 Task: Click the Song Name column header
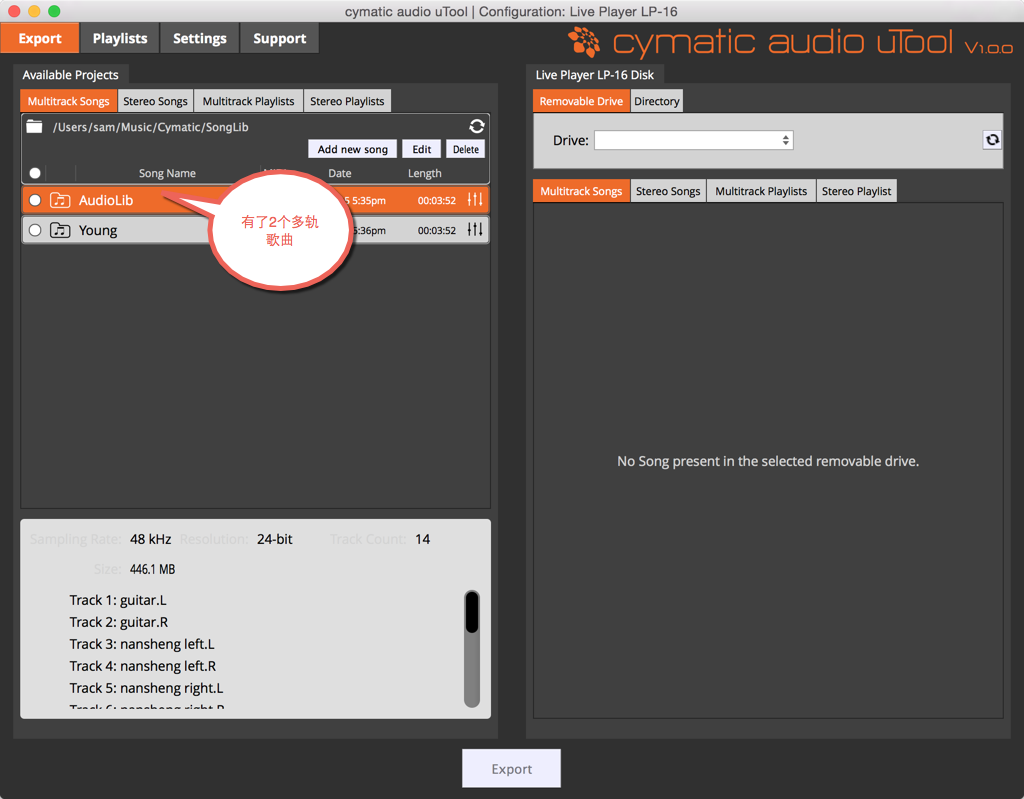tap(167, 173)
